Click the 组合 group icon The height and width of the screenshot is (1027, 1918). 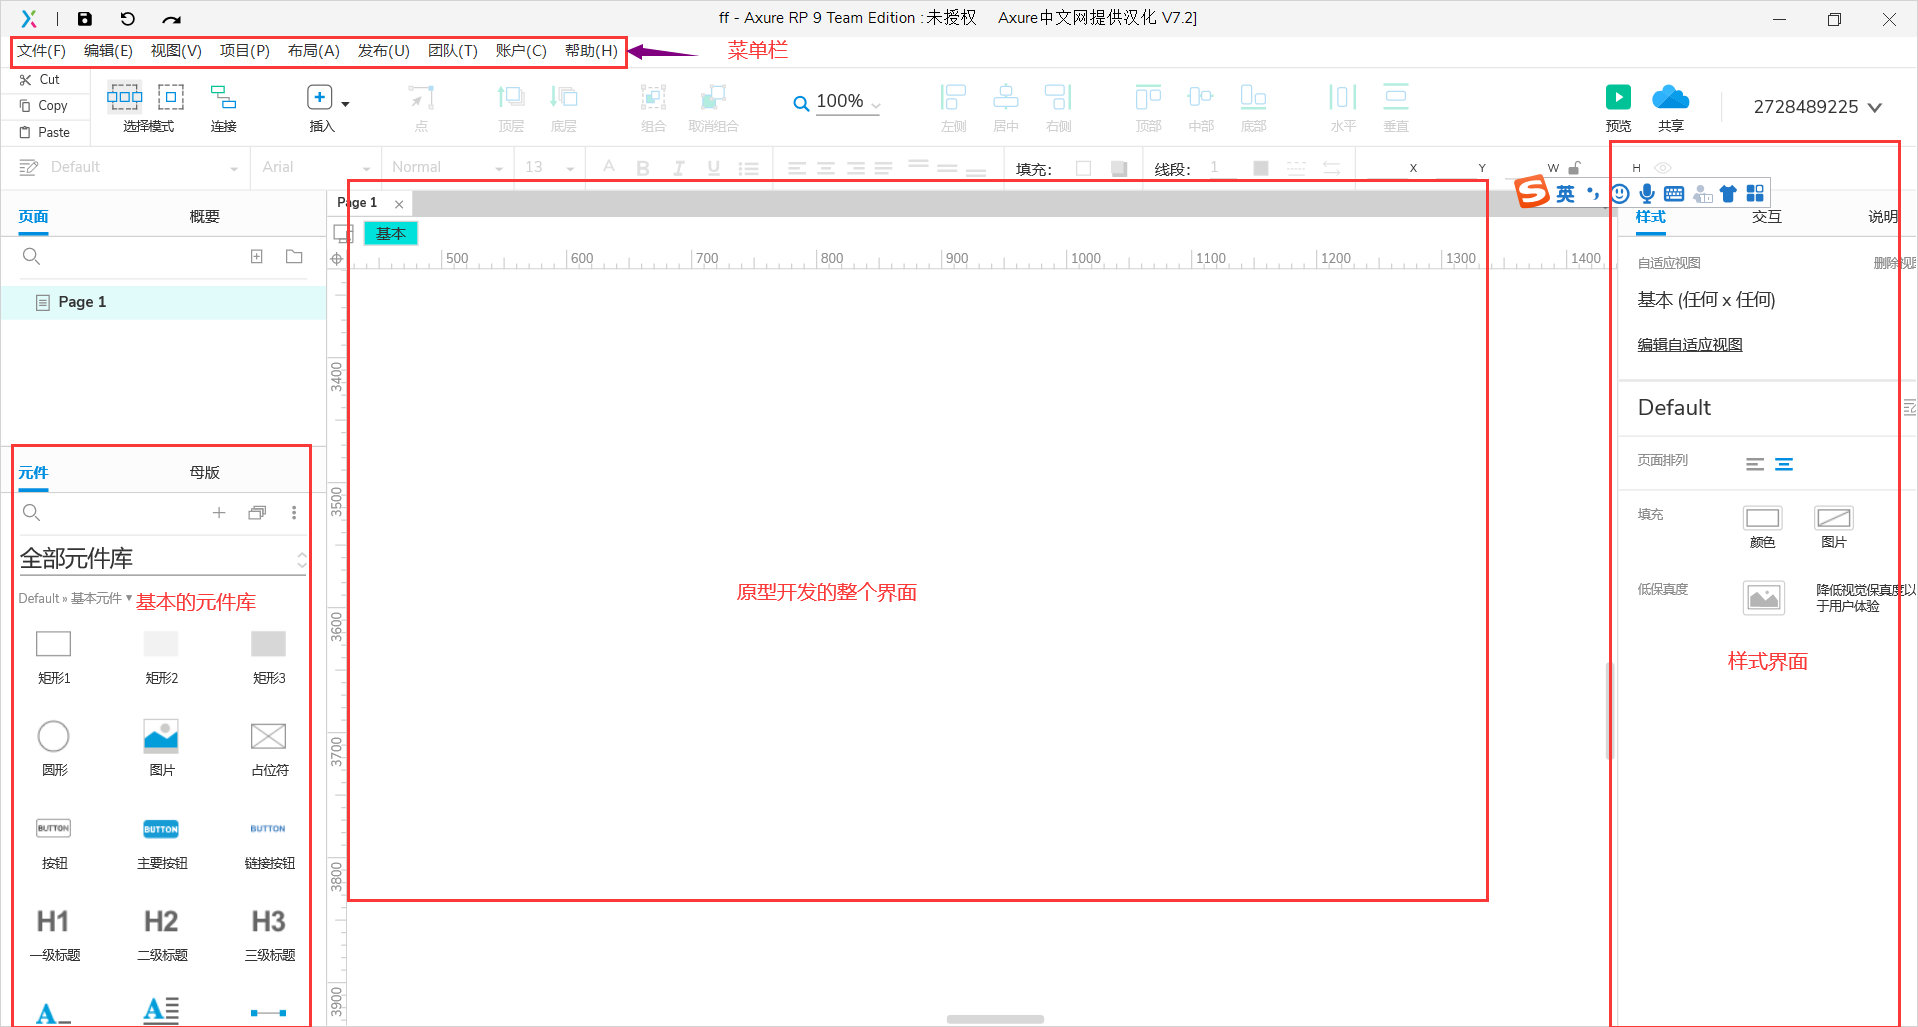[x=653, y=100]
